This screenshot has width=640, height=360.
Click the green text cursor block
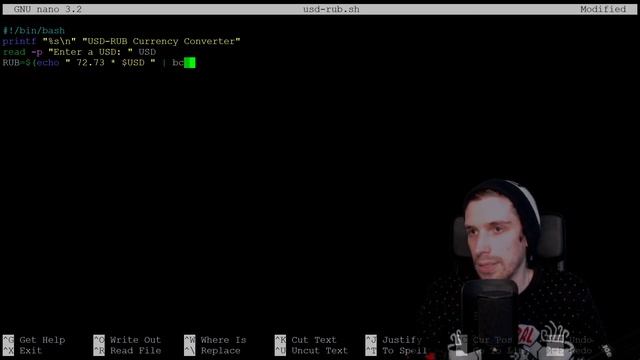point(190,62)
